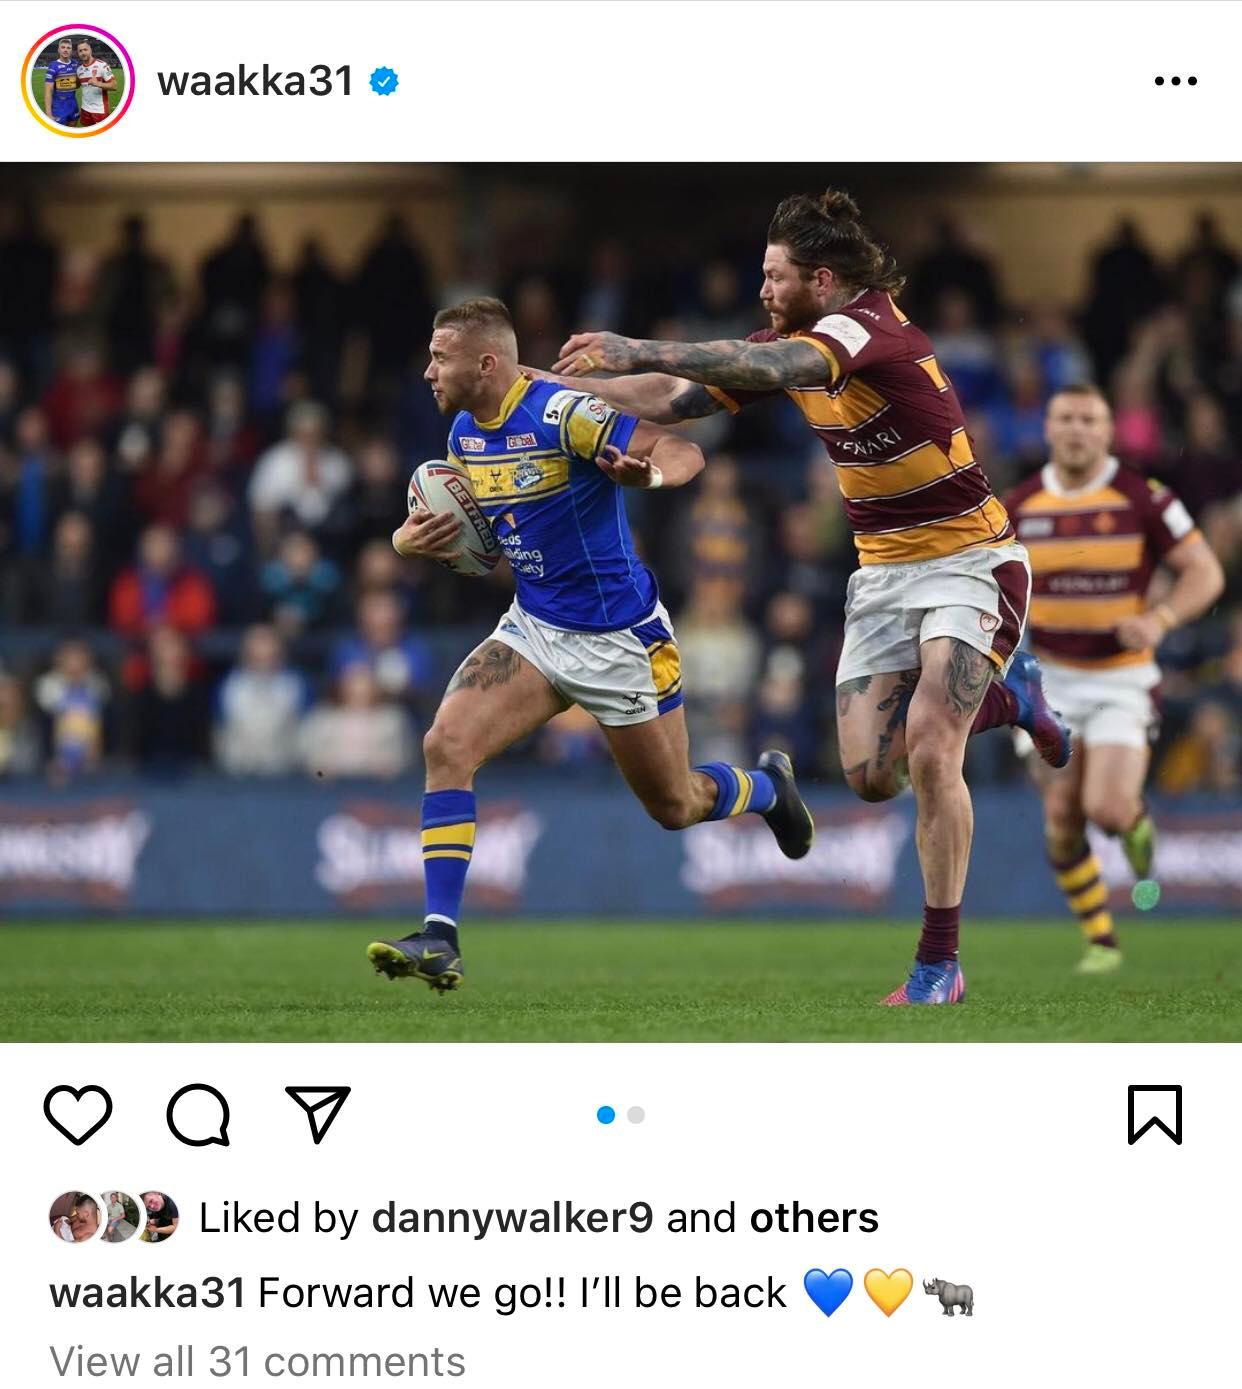Click the yellow heart emoji in caption
Image resolution: width=1242 pixels, height=1389 pixels.
pyautogui.click(x=888, y=1293)
